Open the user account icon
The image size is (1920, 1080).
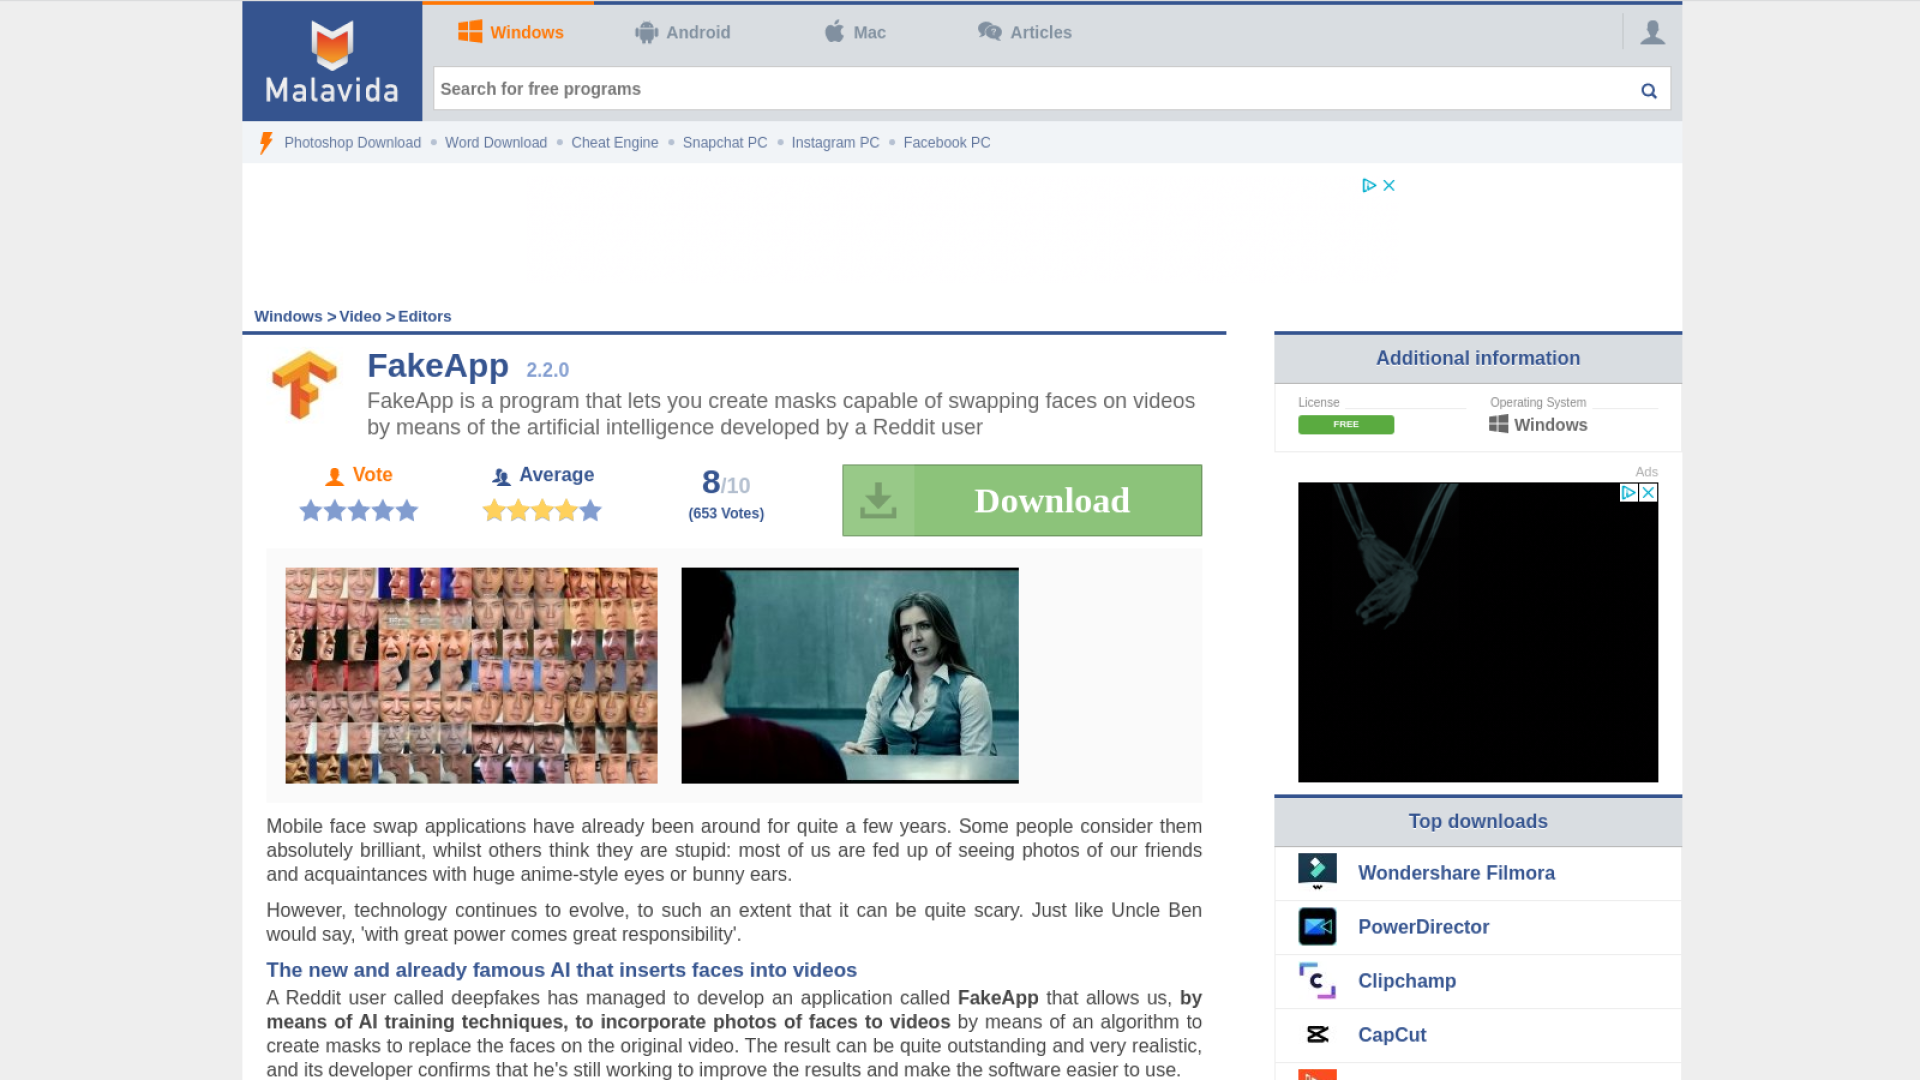pyautogui.click(x=1652, y=33)
